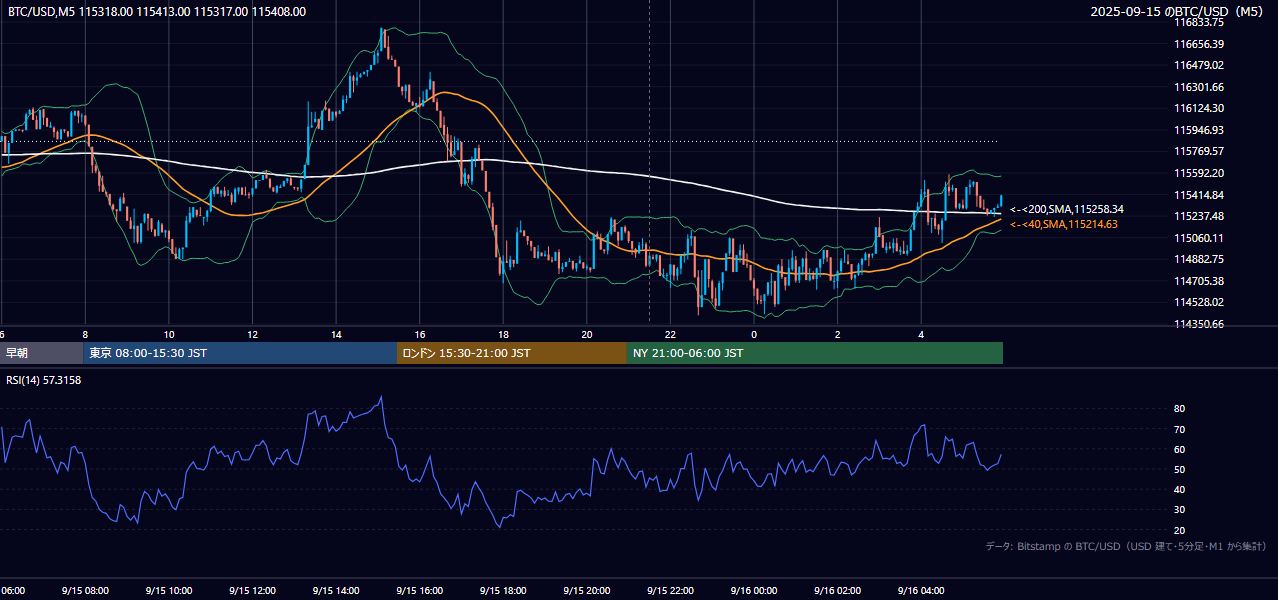The width and height of the screenshot is (1278, 600).
Task: Click hour label 2 on time axis
Action: point(838,334)
